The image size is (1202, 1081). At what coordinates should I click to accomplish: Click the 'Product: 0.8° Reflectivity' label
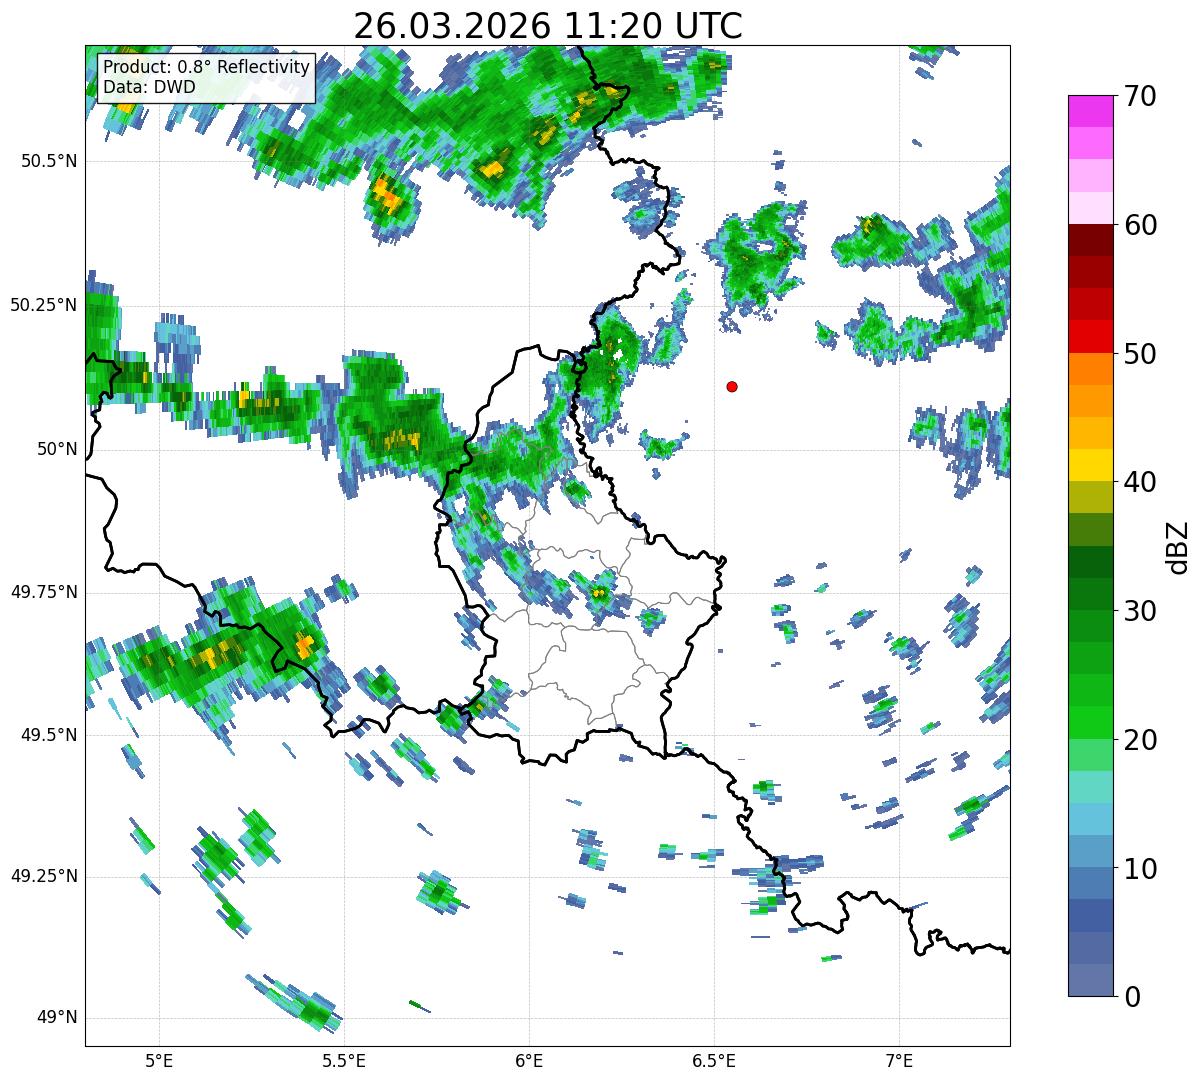pyautogui.click(x=207, y=68)
